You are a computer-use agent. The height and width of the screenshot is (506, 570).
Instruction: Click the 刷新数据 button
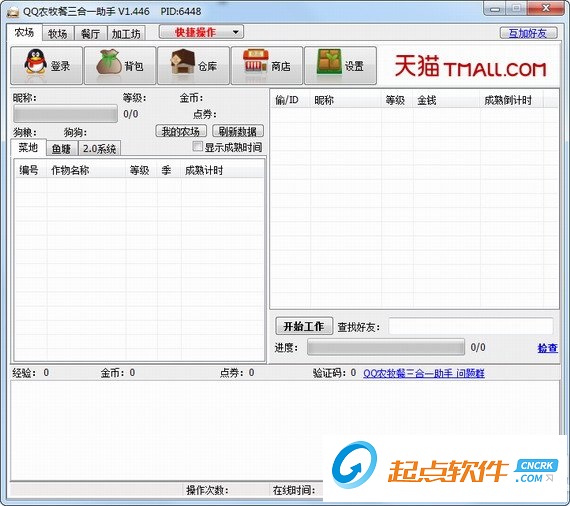[x=238, y=131]
